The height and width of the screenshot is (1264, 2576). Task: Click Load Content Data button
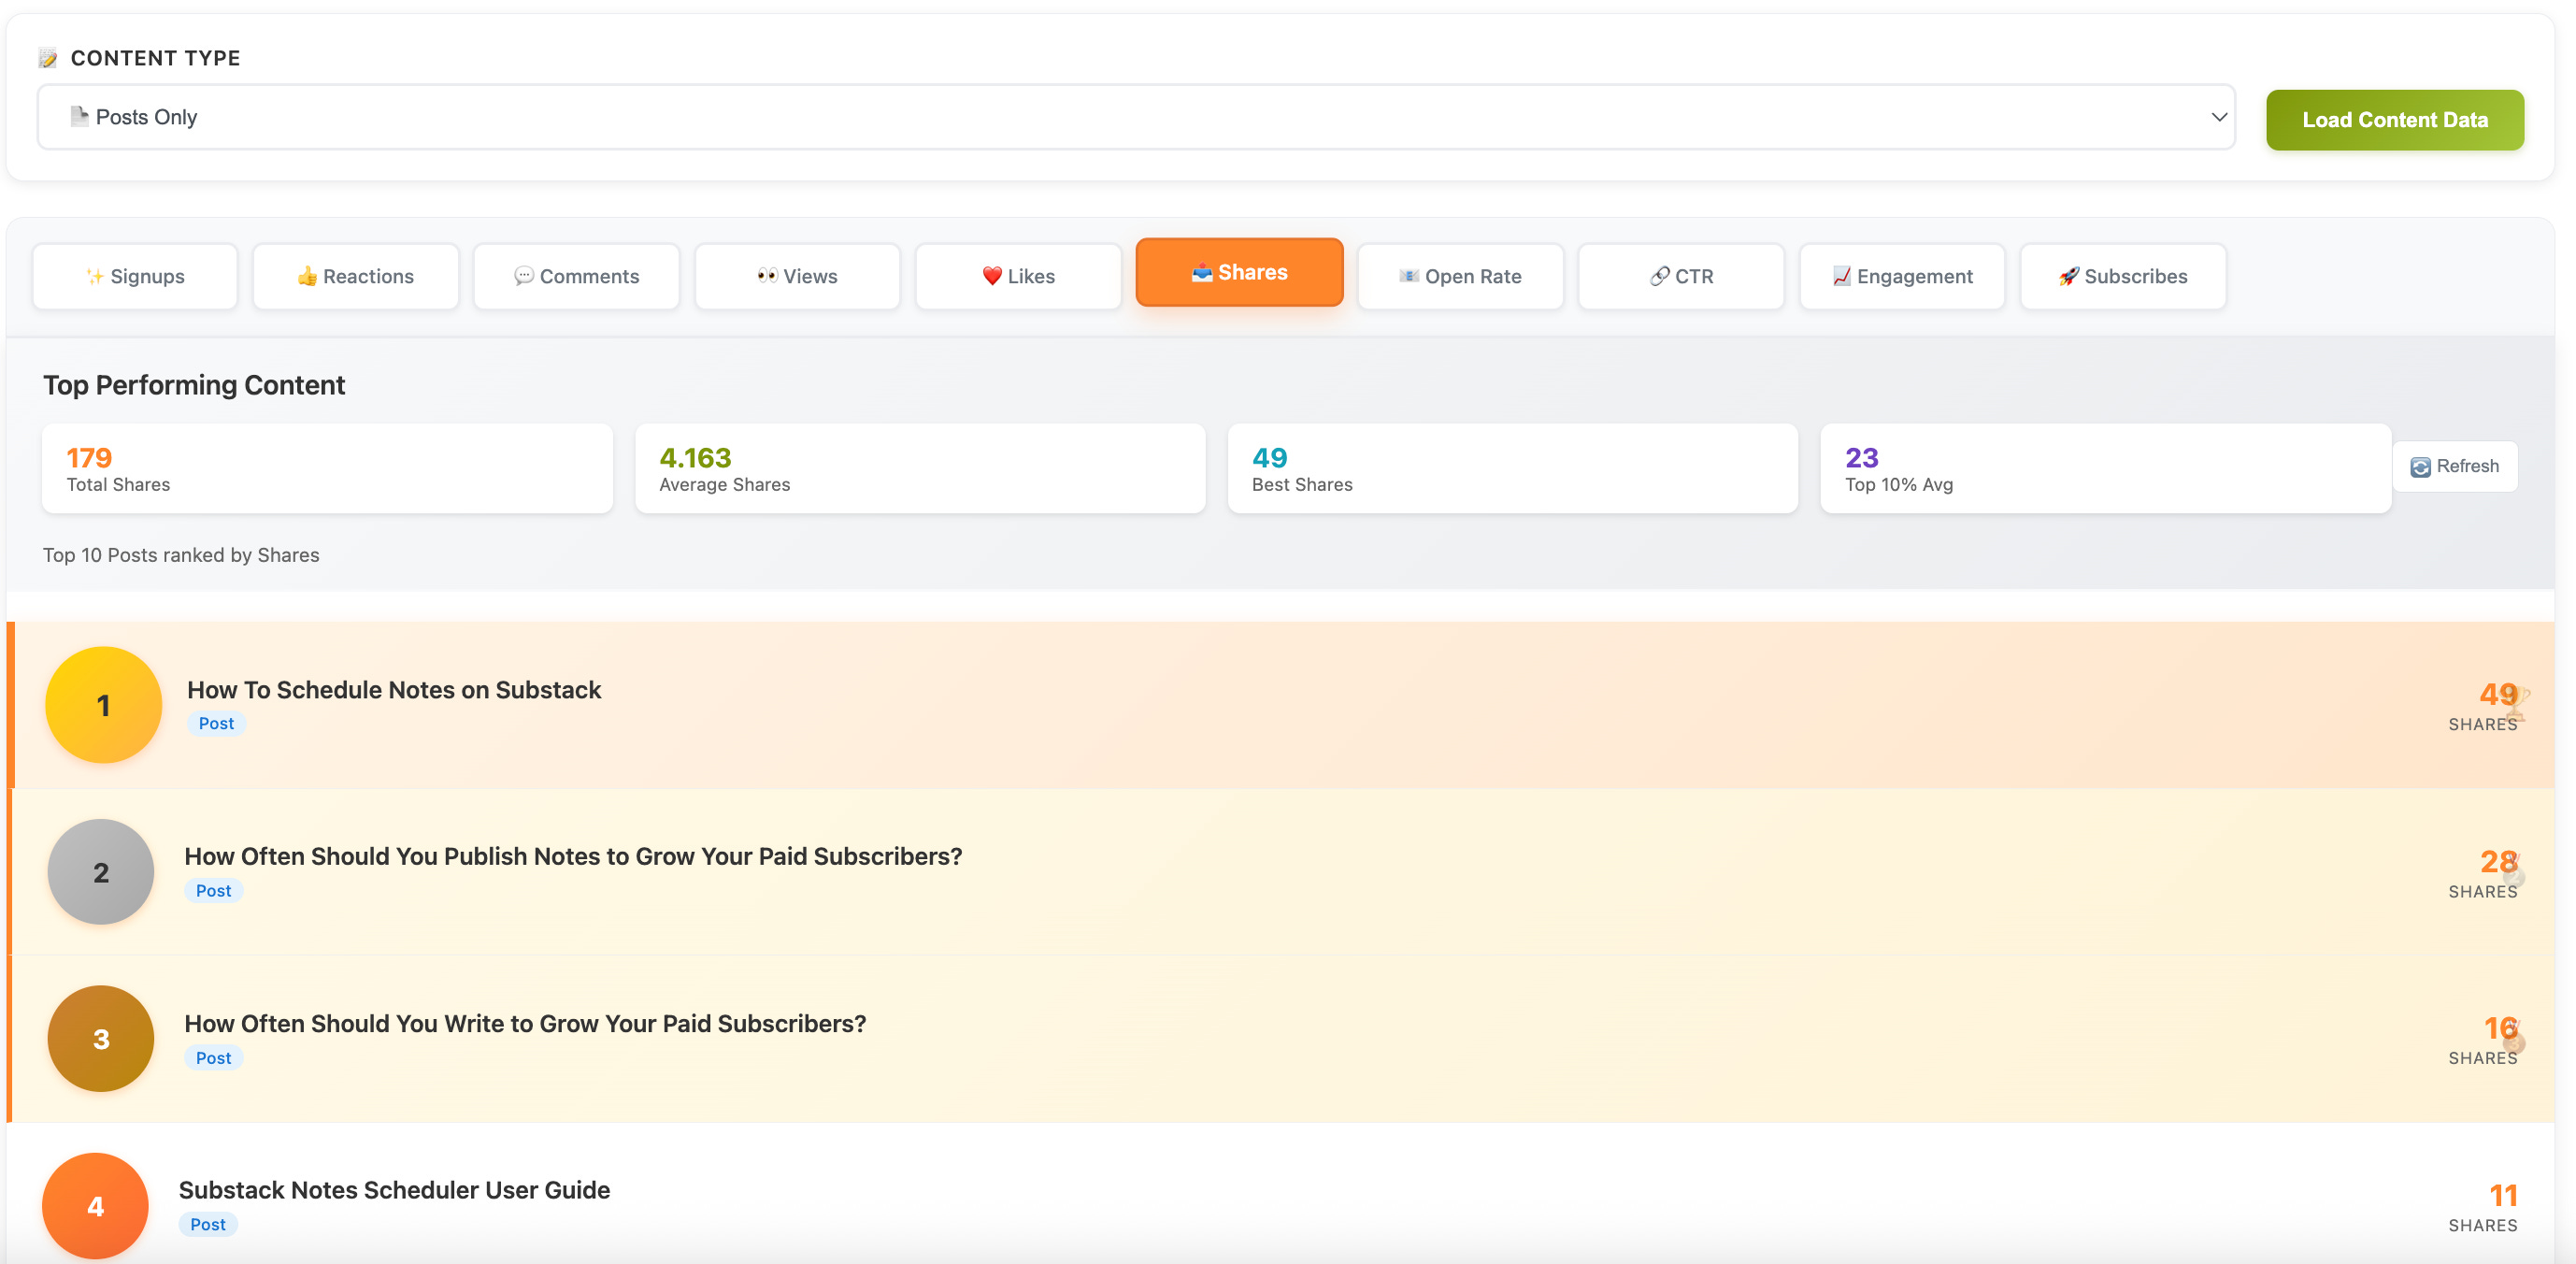click(2395, 120)
